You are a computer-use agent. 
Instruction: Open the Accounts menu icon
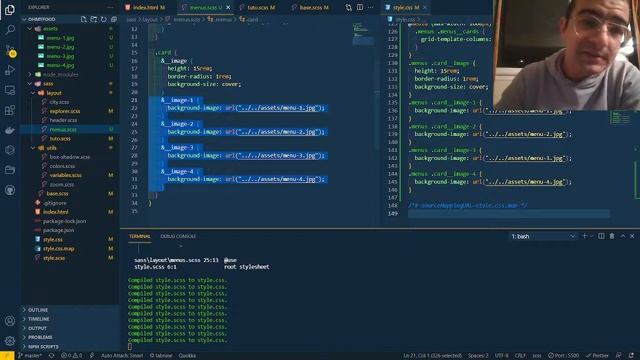pos(10,321)
